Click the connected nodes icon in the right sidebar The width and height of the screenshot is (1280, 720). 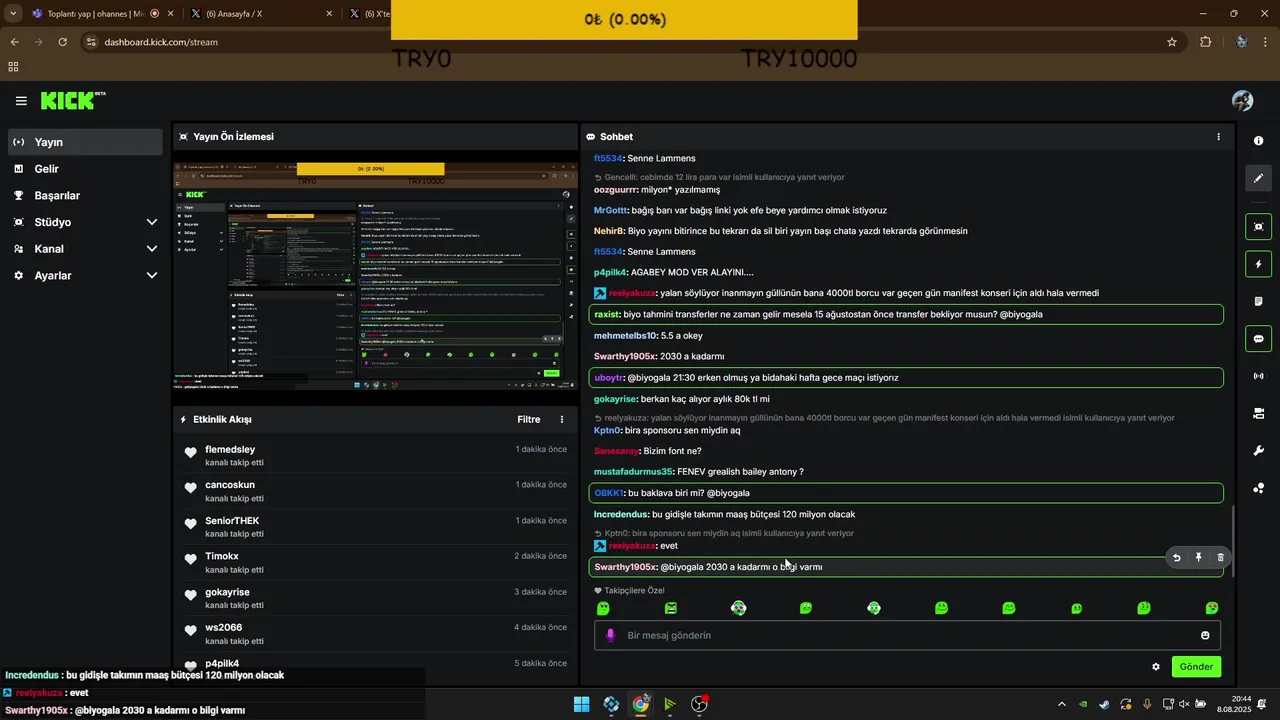pyautogui.click(x=1258, y=488)
